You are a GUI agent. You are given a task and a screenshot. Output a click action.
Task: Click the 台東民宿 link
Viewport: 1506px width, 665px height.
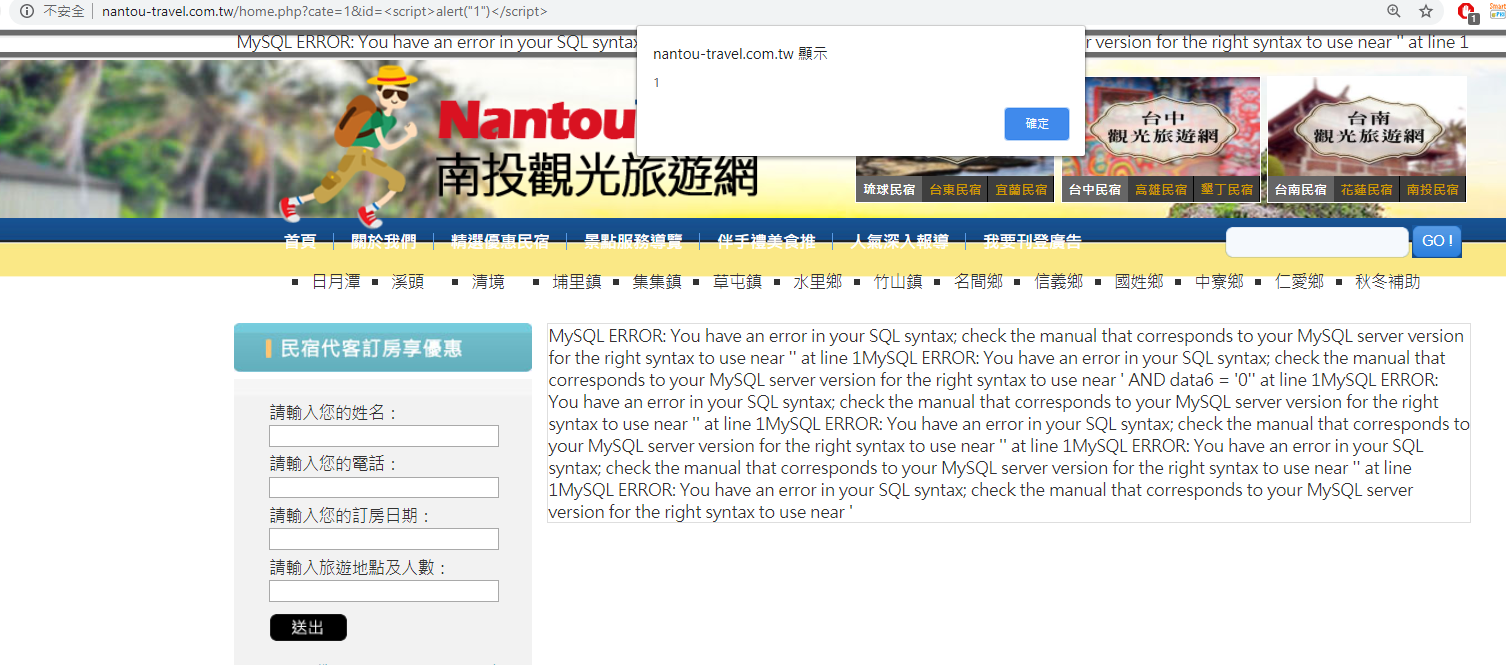pos(955,189)
